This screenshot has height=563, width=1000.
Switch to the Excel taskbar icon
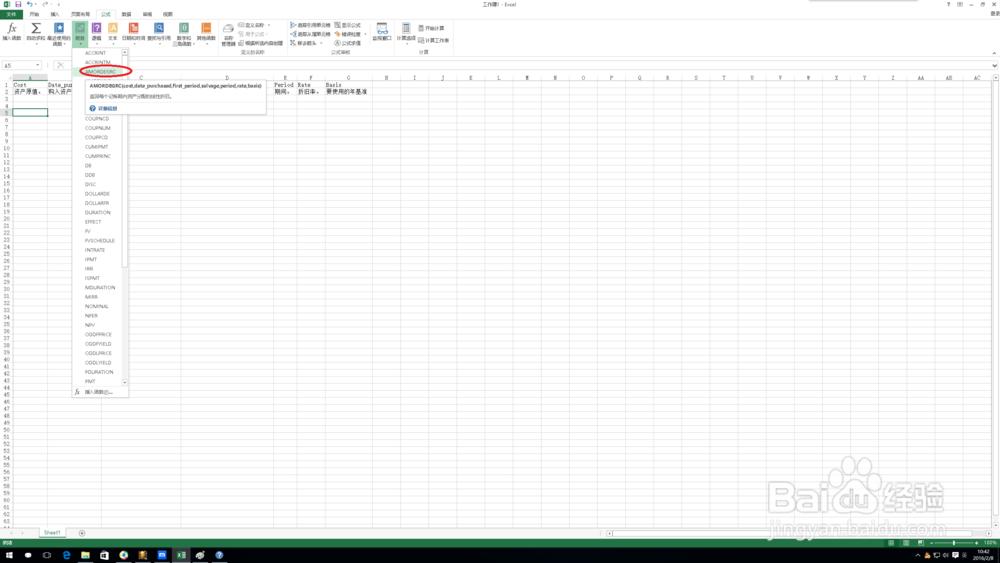click(x=181, y=555)
